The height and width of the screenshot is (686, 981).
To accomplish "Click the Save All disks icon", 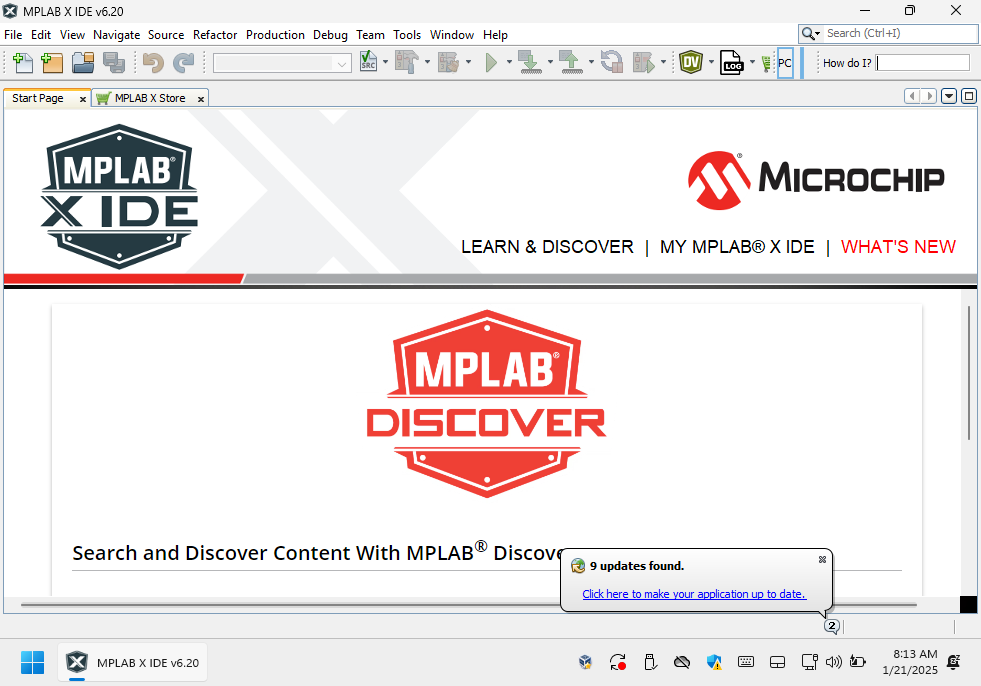I will 114,63.
